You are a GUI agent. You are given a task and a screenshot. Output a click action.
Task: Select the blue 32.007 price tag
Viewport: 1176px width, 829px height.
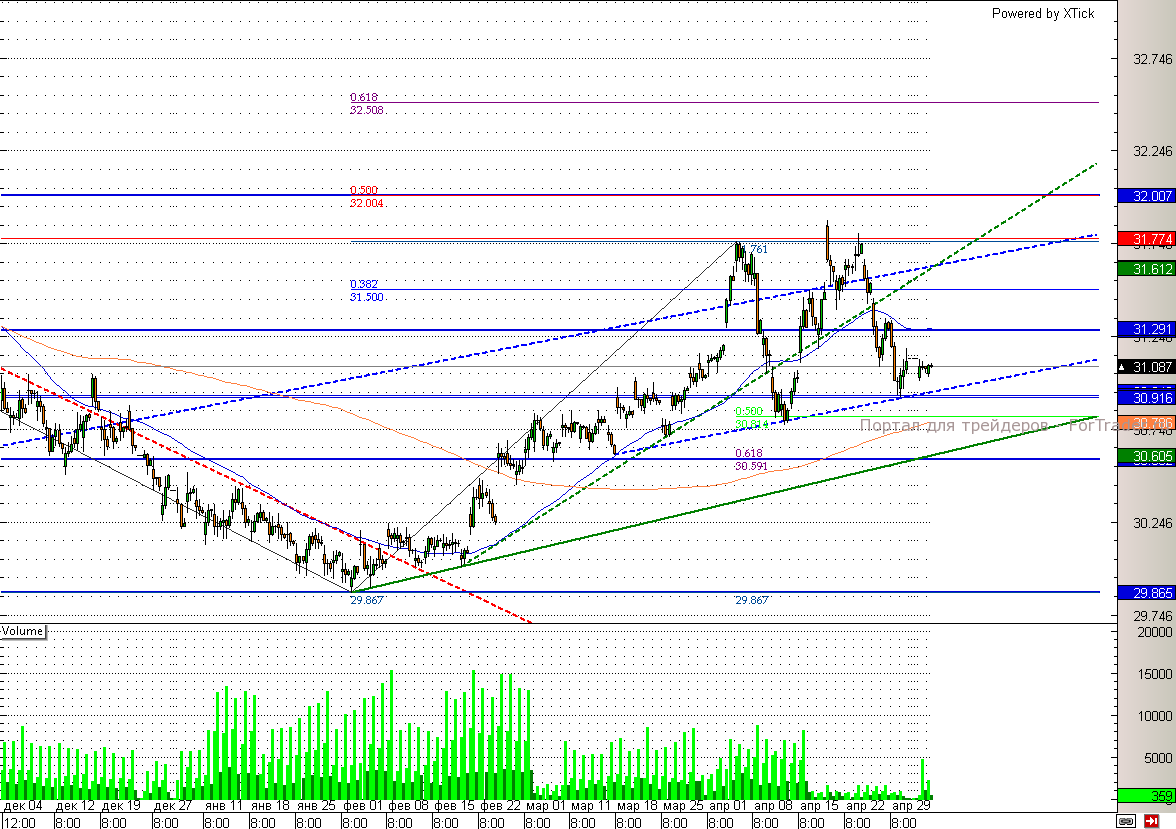point(1145,196)
